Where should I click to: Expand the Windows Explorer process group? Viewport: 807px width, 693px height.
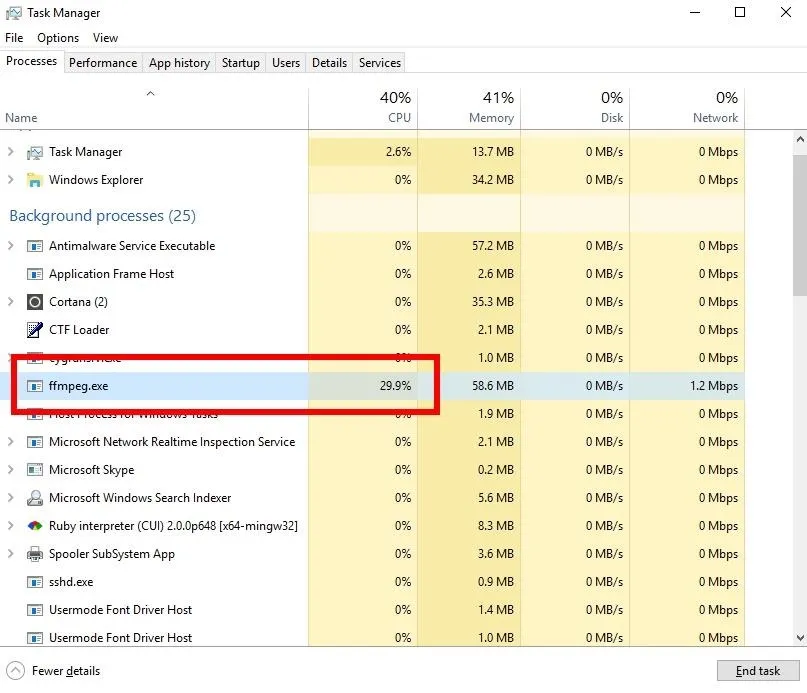pos(10,180)
